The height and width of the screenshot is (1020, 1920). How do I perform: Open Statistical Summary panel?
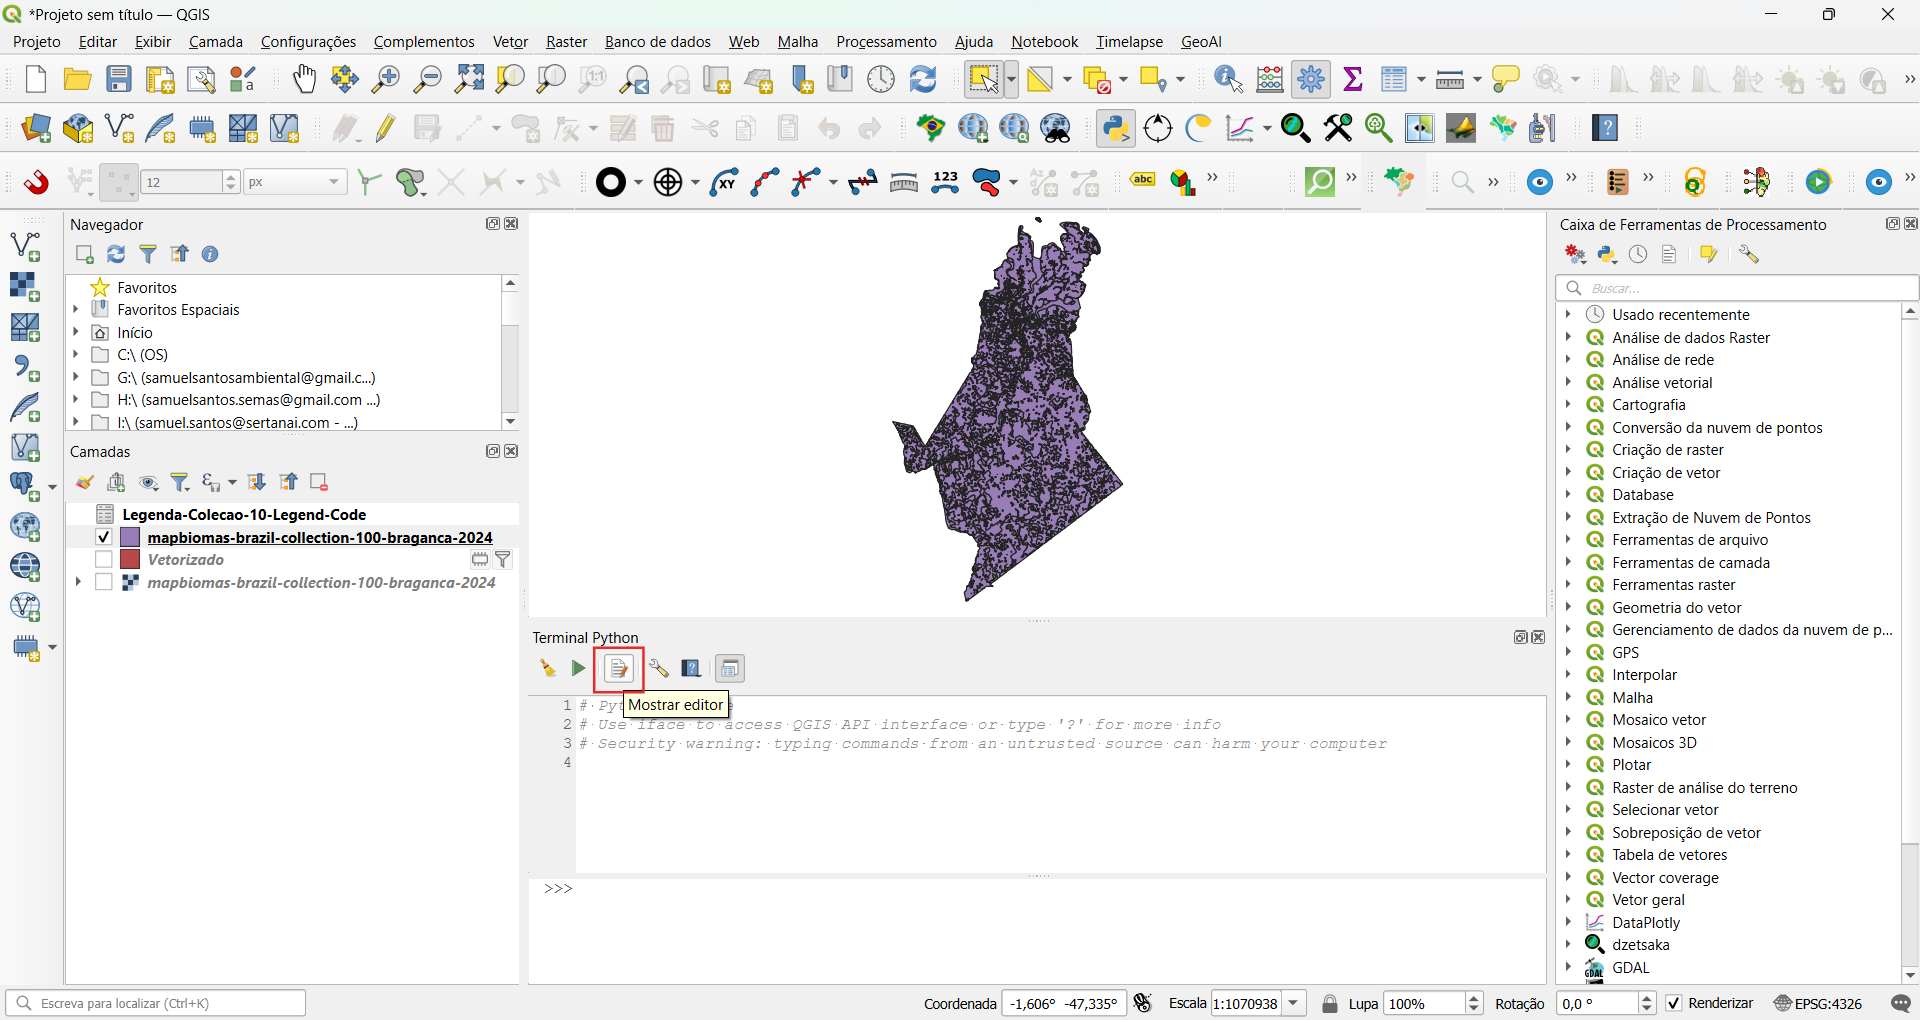point(1353,79)
